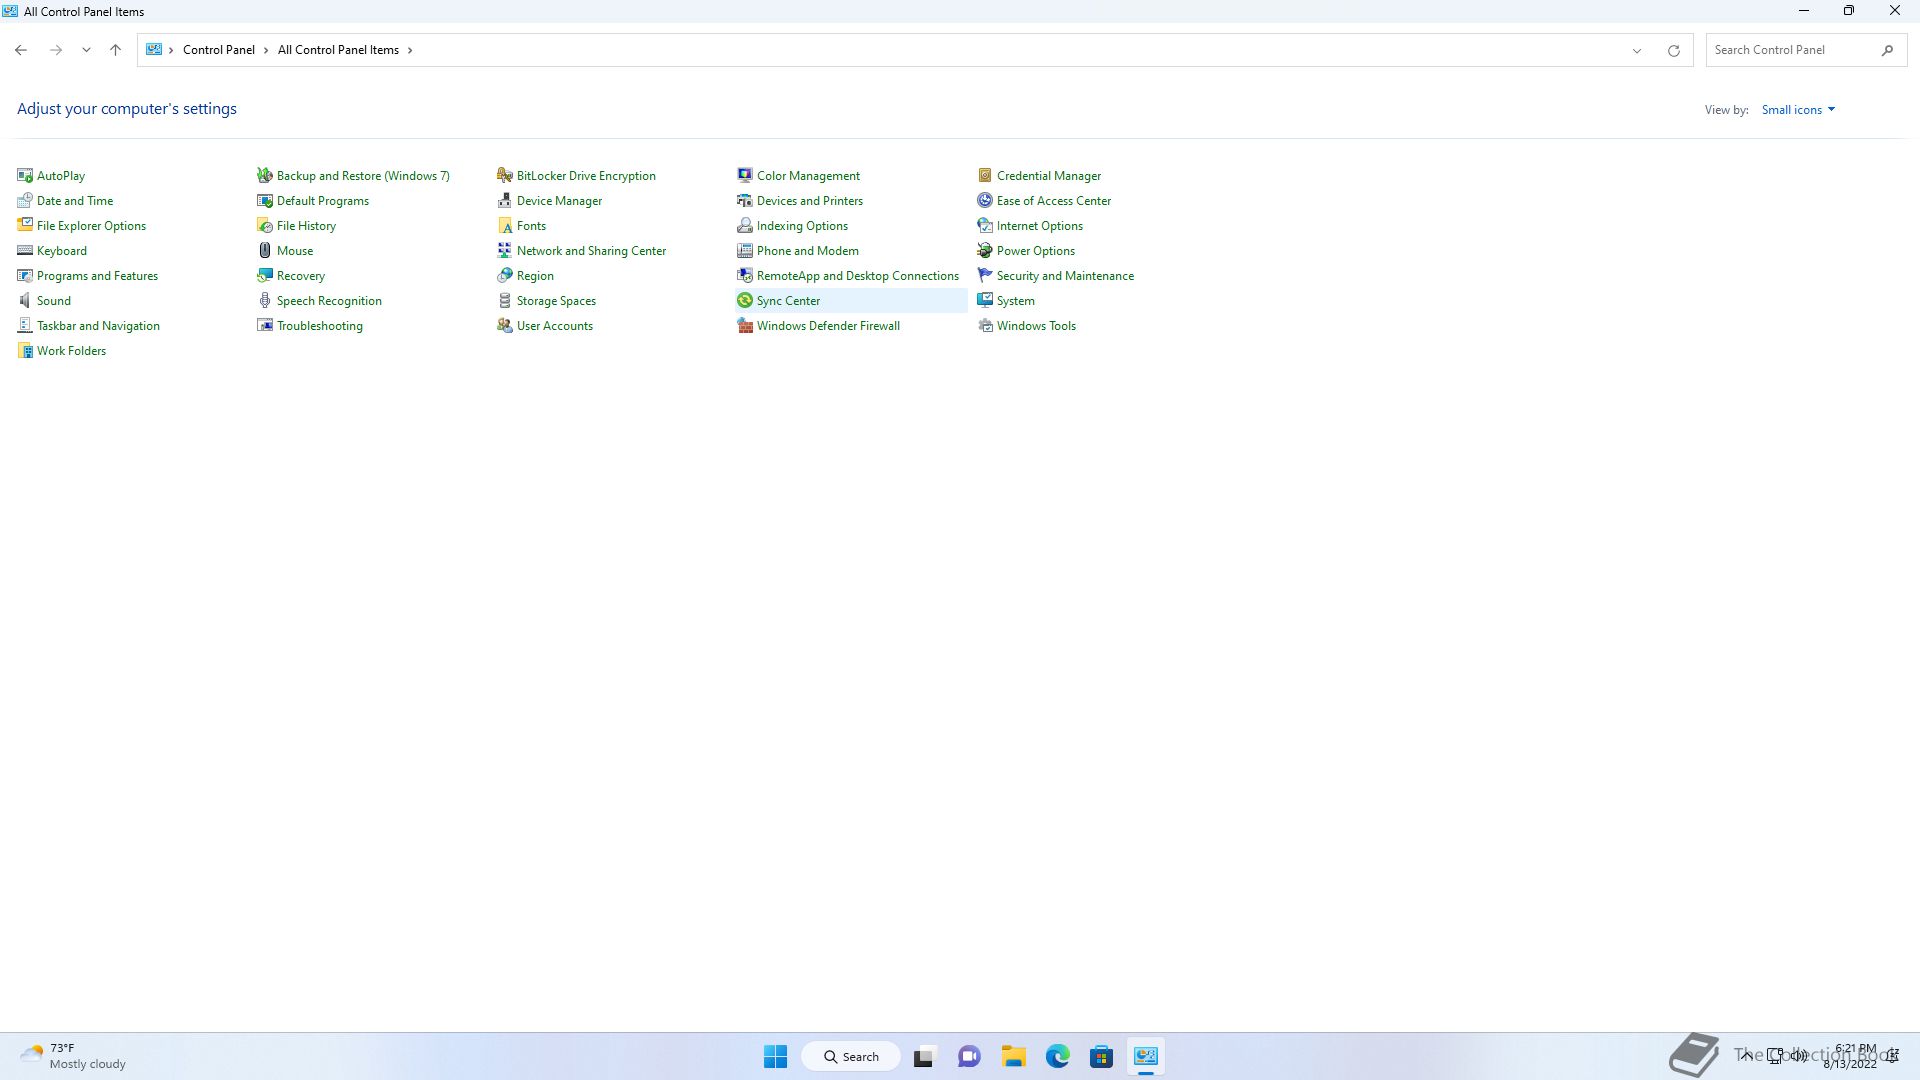
Task: Click the User Accounts icon
Action: click(x=505, y=325)
